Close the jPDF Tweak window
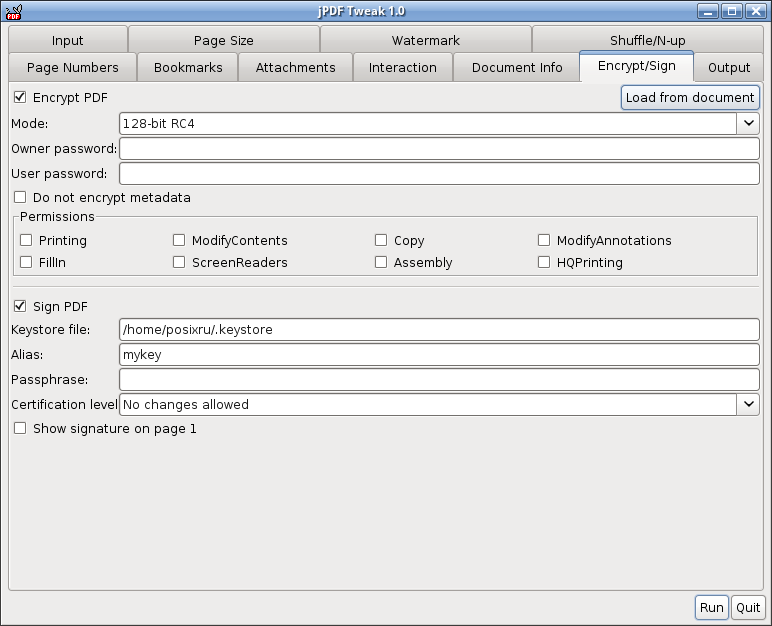The image size is (772, 626). click(x=755, y=11)
